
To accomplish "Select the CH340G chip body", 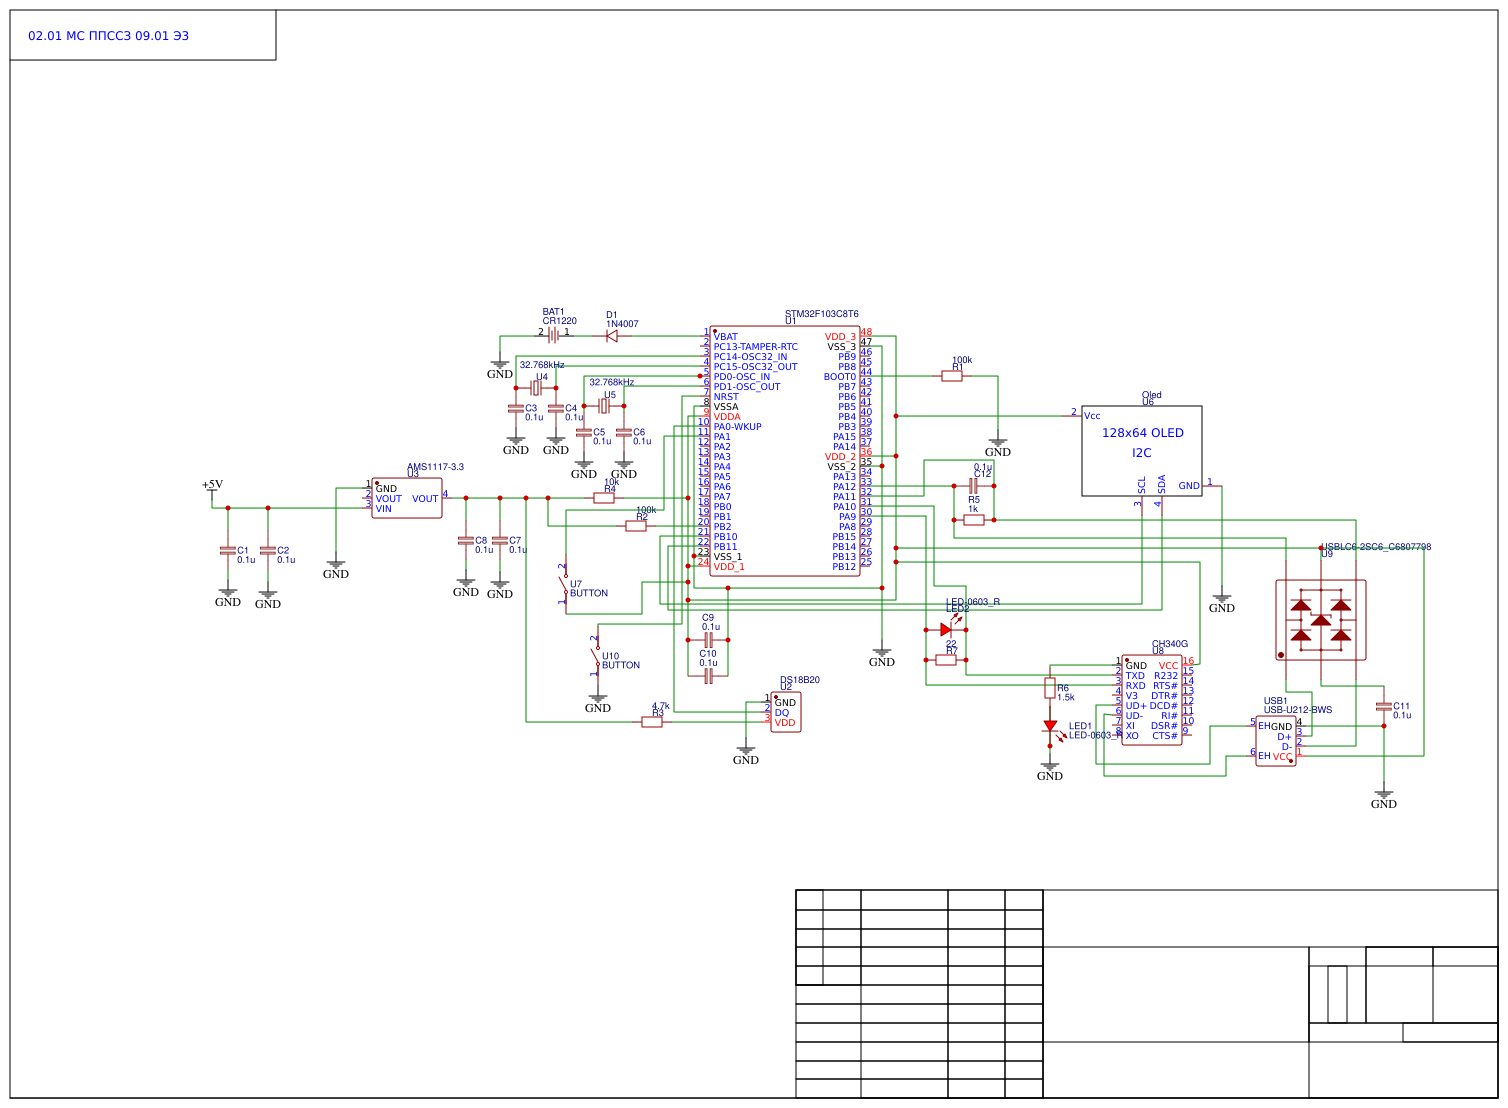I will pyautogui.click(x=1152, y=700).
